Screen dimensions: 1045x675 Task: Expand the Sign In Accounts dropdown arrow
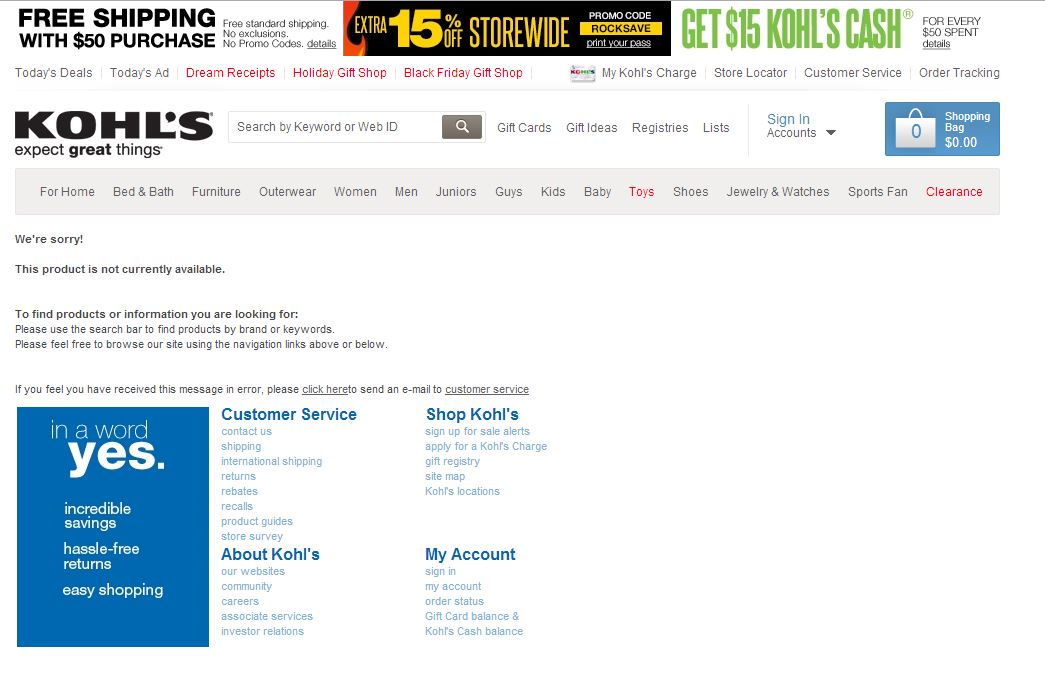coord(831,133)
